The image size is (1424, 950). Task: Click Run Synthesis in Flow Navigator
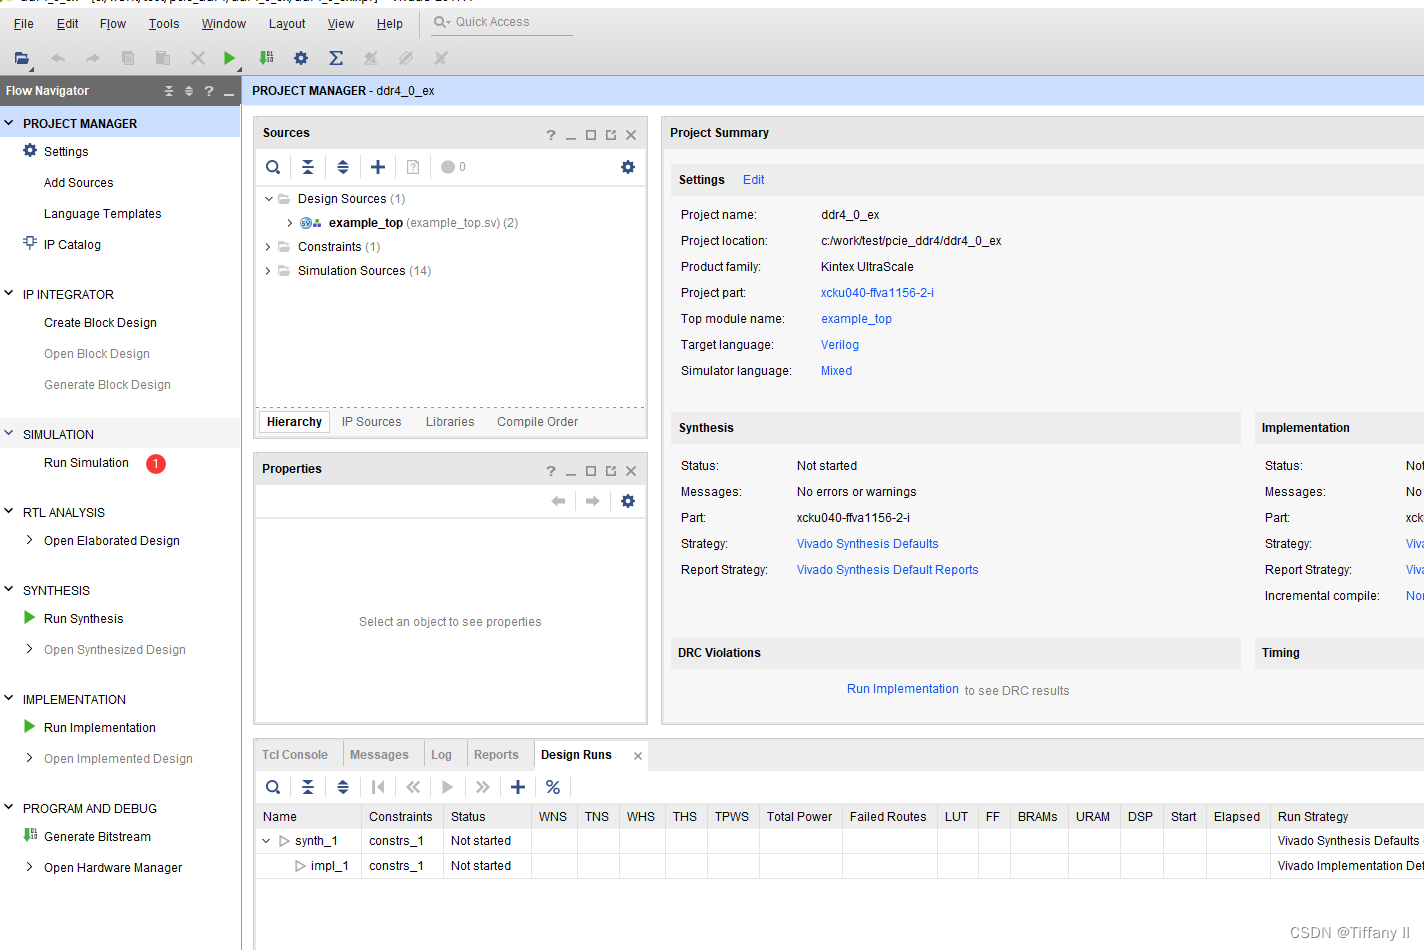pos(84,619)
